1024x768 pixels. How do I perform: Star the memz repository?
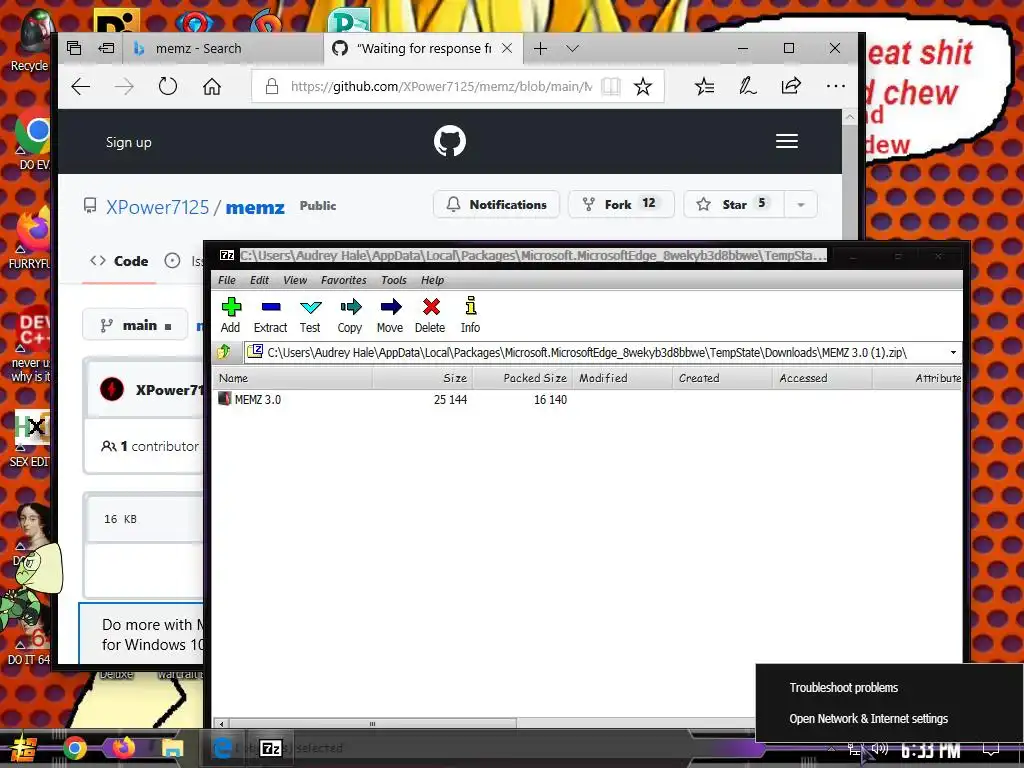point(735,204)
